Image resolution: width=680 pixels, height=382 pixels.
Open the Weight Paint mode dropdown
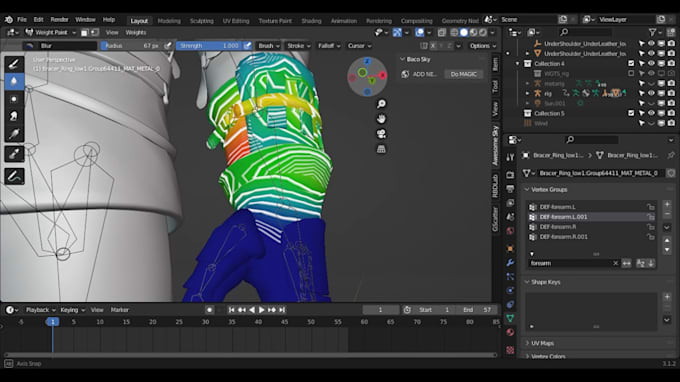50,33
